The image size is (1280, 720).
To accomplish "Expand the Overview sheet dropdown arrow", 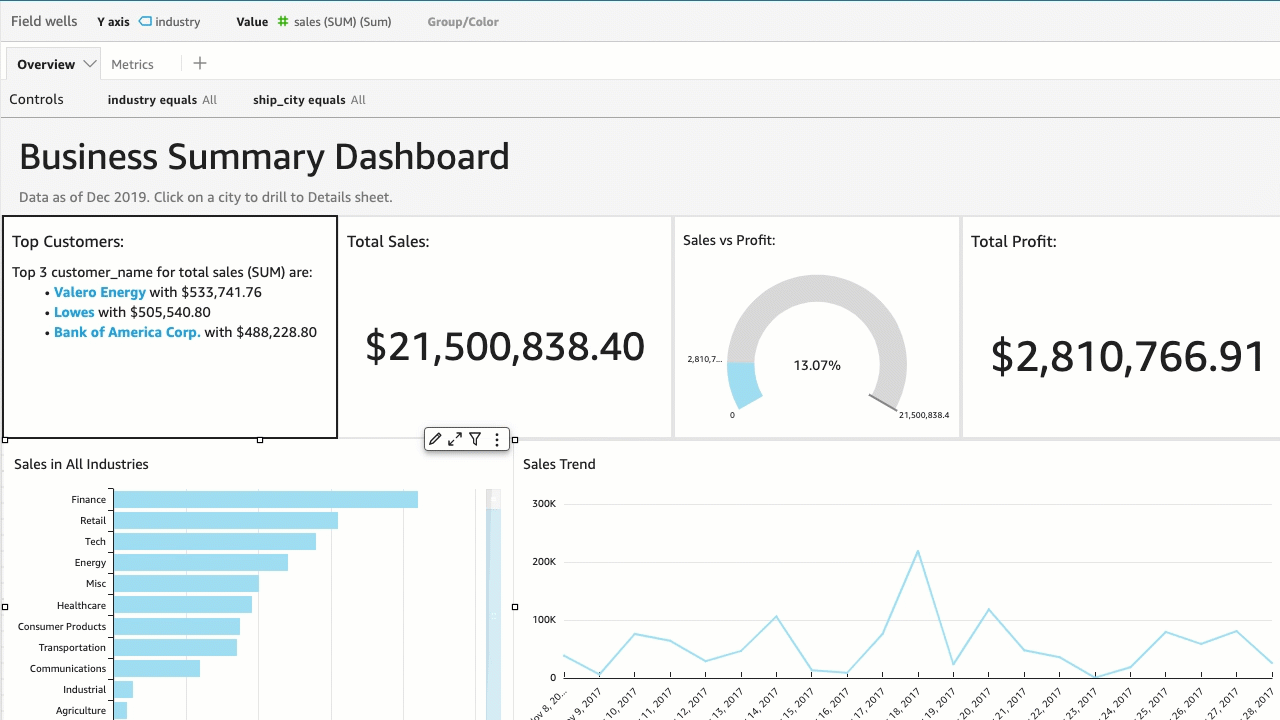I will [89, 64].
